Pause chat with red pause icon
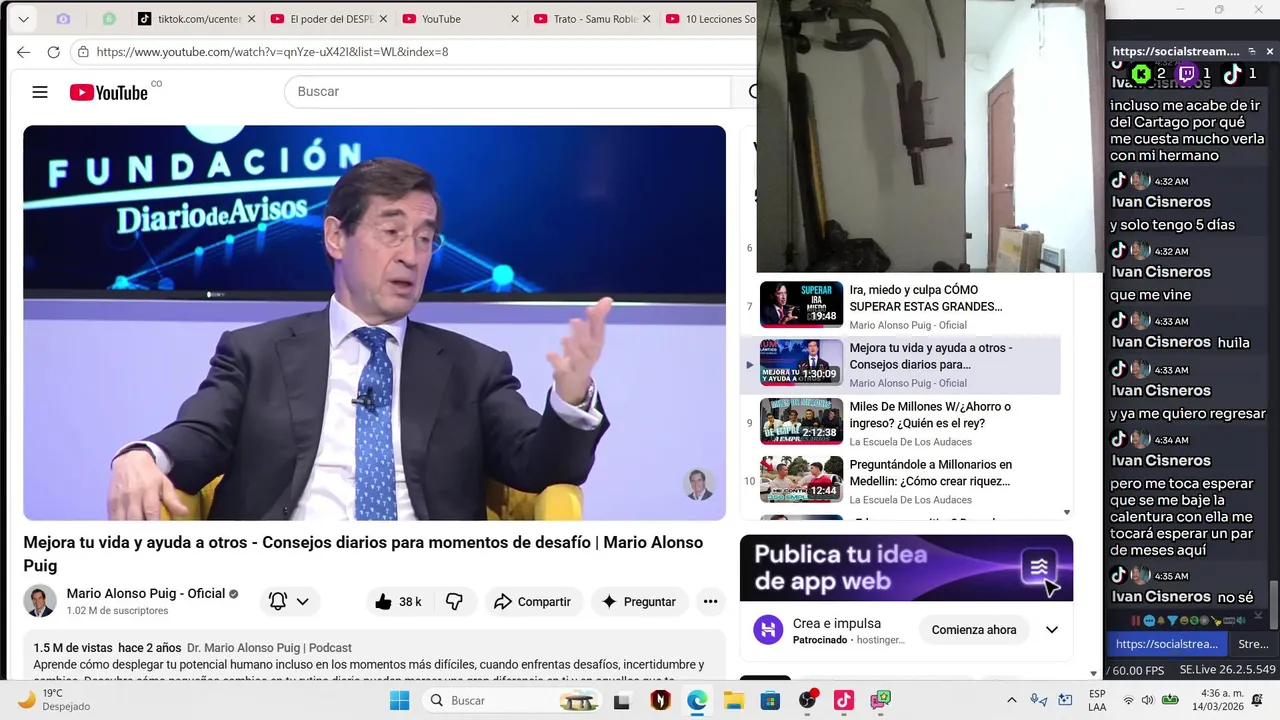Screen dimensions: 1280x720 (1136, 621)
